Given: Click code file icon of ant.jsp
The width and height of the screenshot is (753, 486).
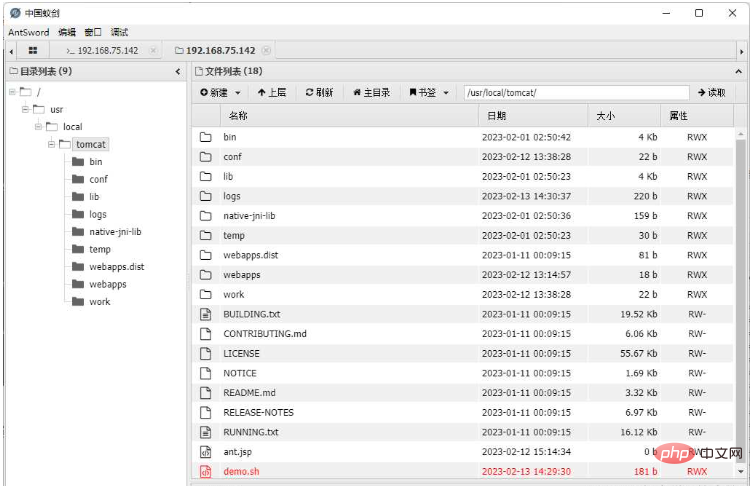Looking at the screenshot, I should click(x=206, y=452).
